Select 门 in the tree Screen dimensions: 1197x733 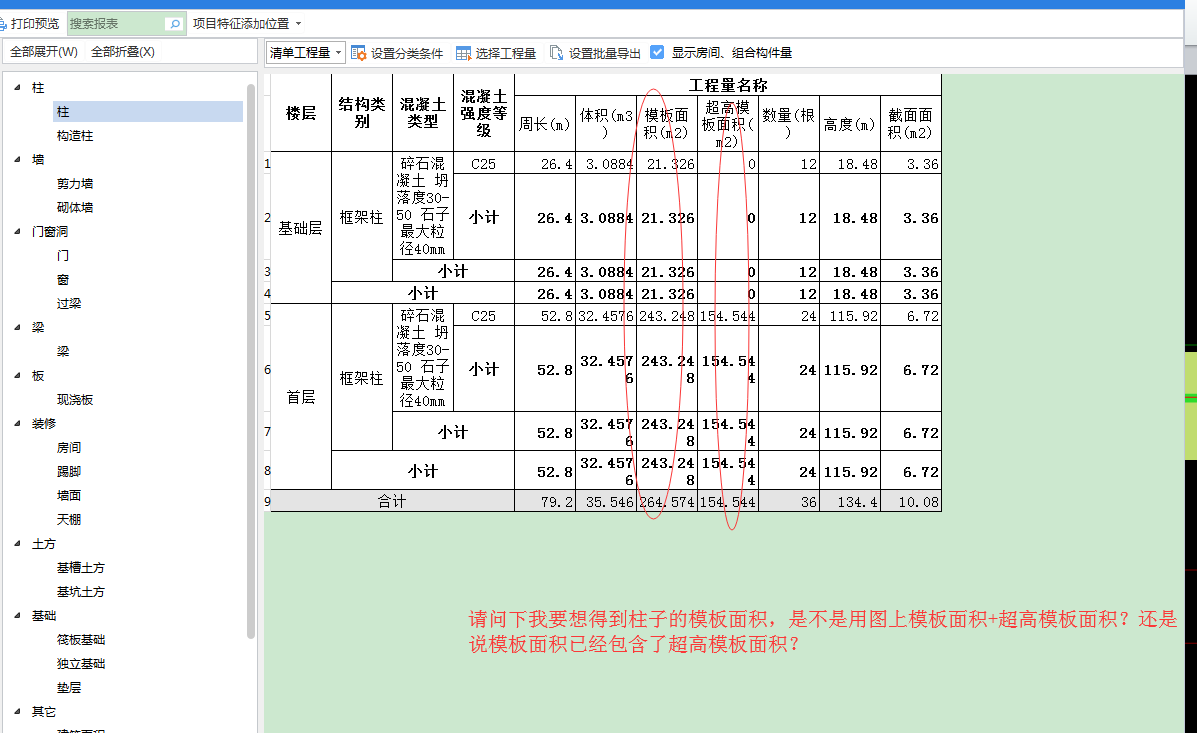point(63,256)
